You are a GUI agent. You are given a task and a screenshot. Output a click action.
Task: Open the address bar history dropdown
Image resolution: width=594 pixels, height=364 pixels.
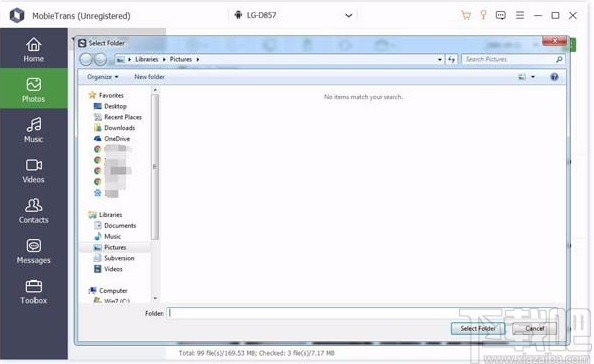[x=439, y=59]
